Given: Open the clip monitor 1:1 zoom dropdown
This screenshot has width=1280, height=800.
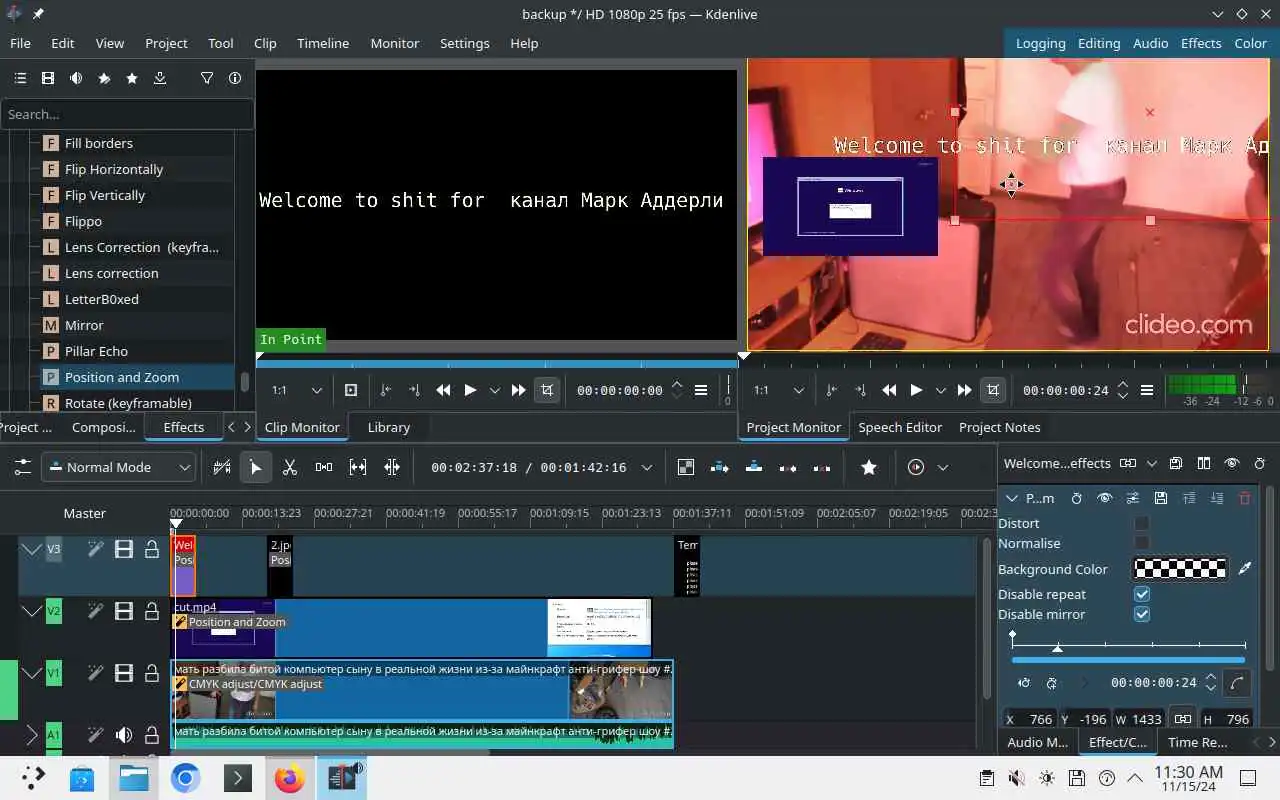Looking at the screenshot, I should click(x=297, y=391).
